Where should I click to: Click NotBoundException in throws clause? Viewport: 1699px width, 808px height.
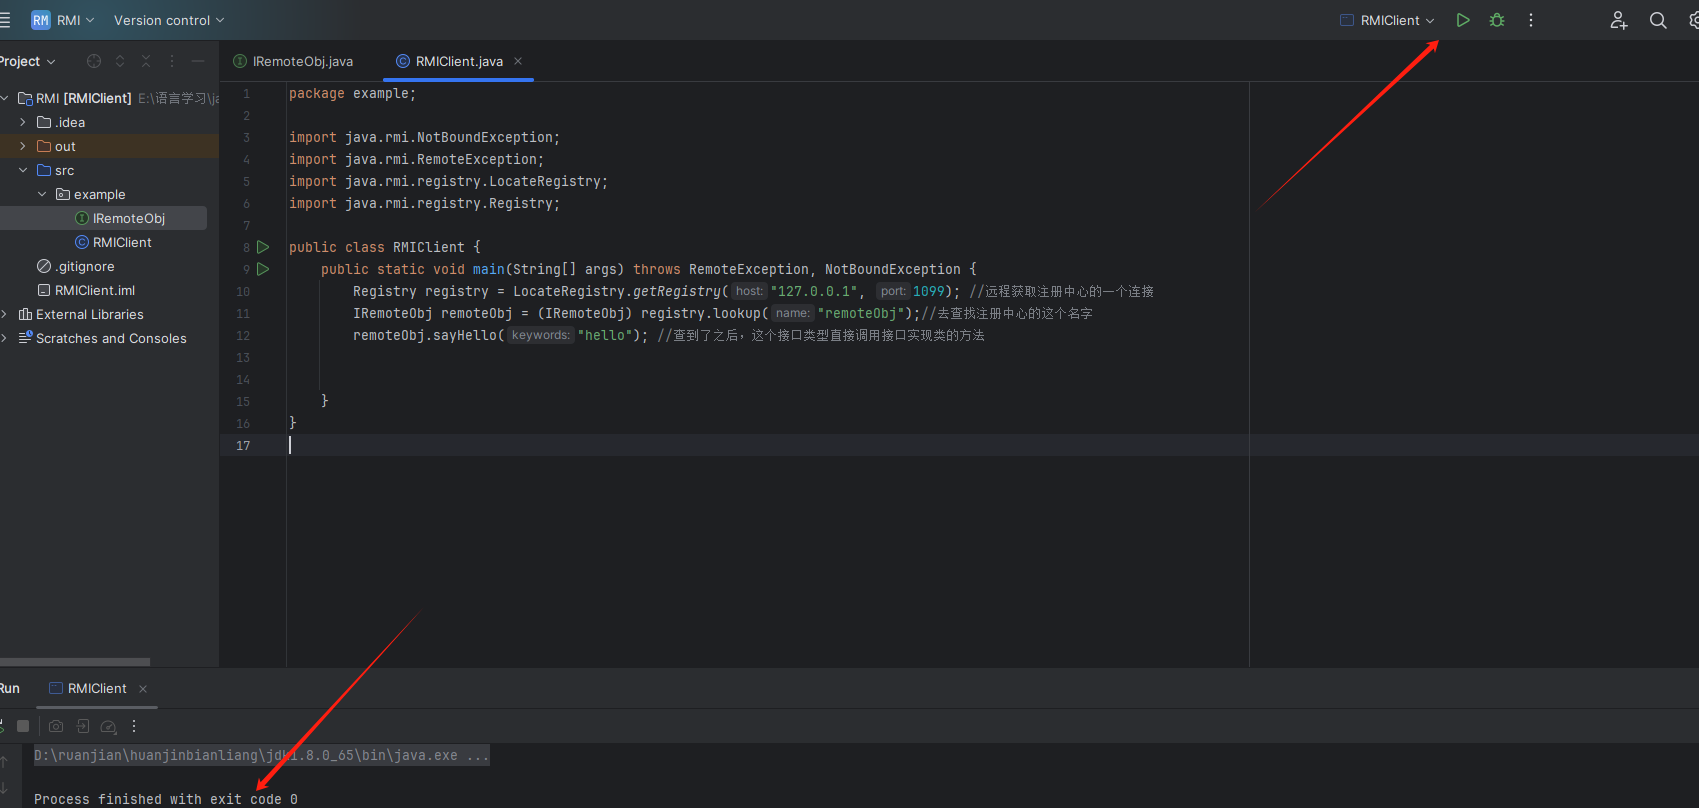(x=892, y=269)
